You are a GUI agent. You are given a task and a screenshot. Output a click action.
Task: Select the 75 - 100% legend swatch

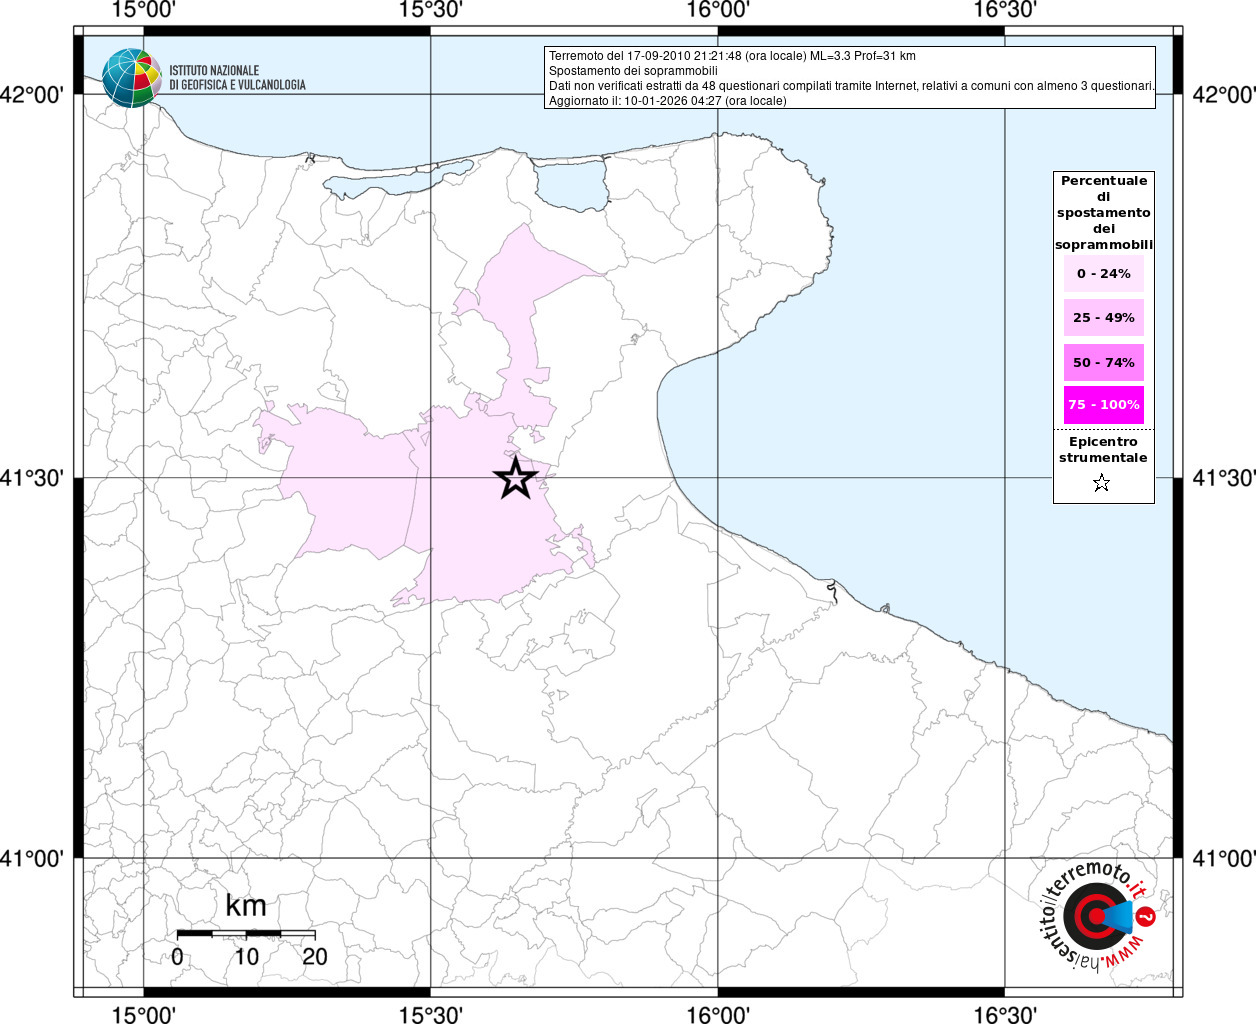pos(1103,405)
